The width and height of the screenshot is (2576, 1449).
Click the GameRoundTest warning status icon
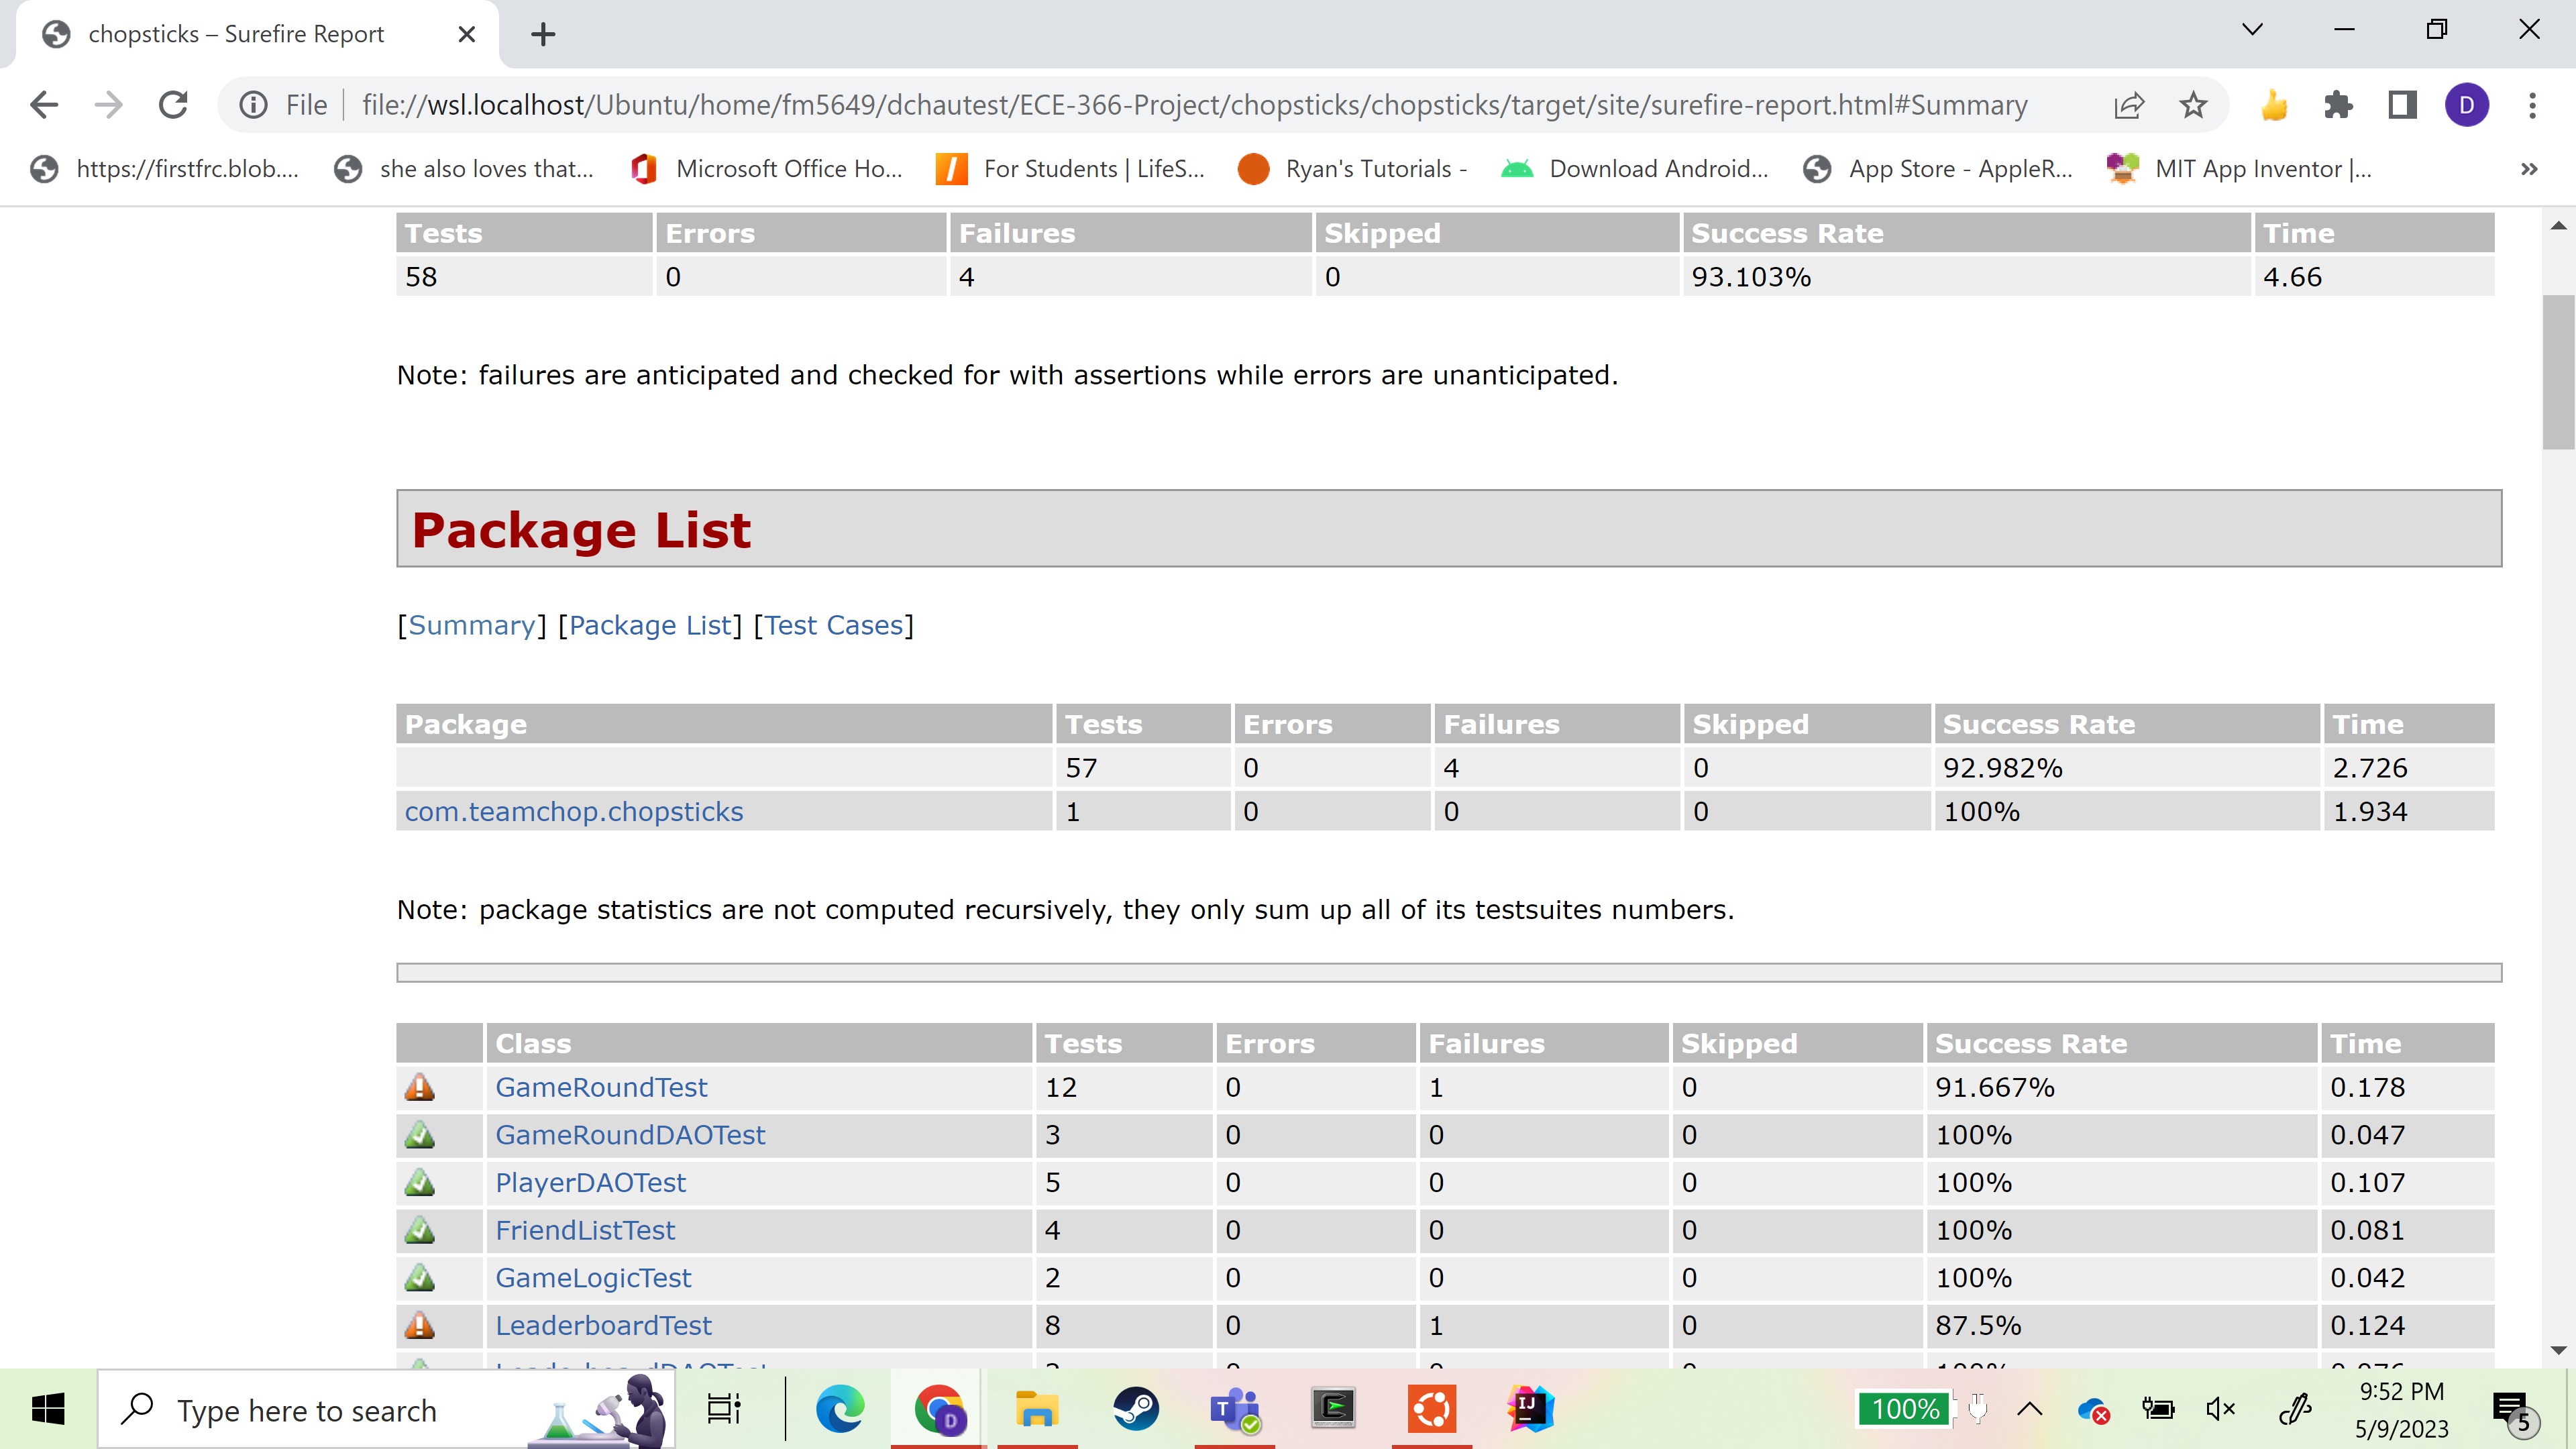(420, 1087)
